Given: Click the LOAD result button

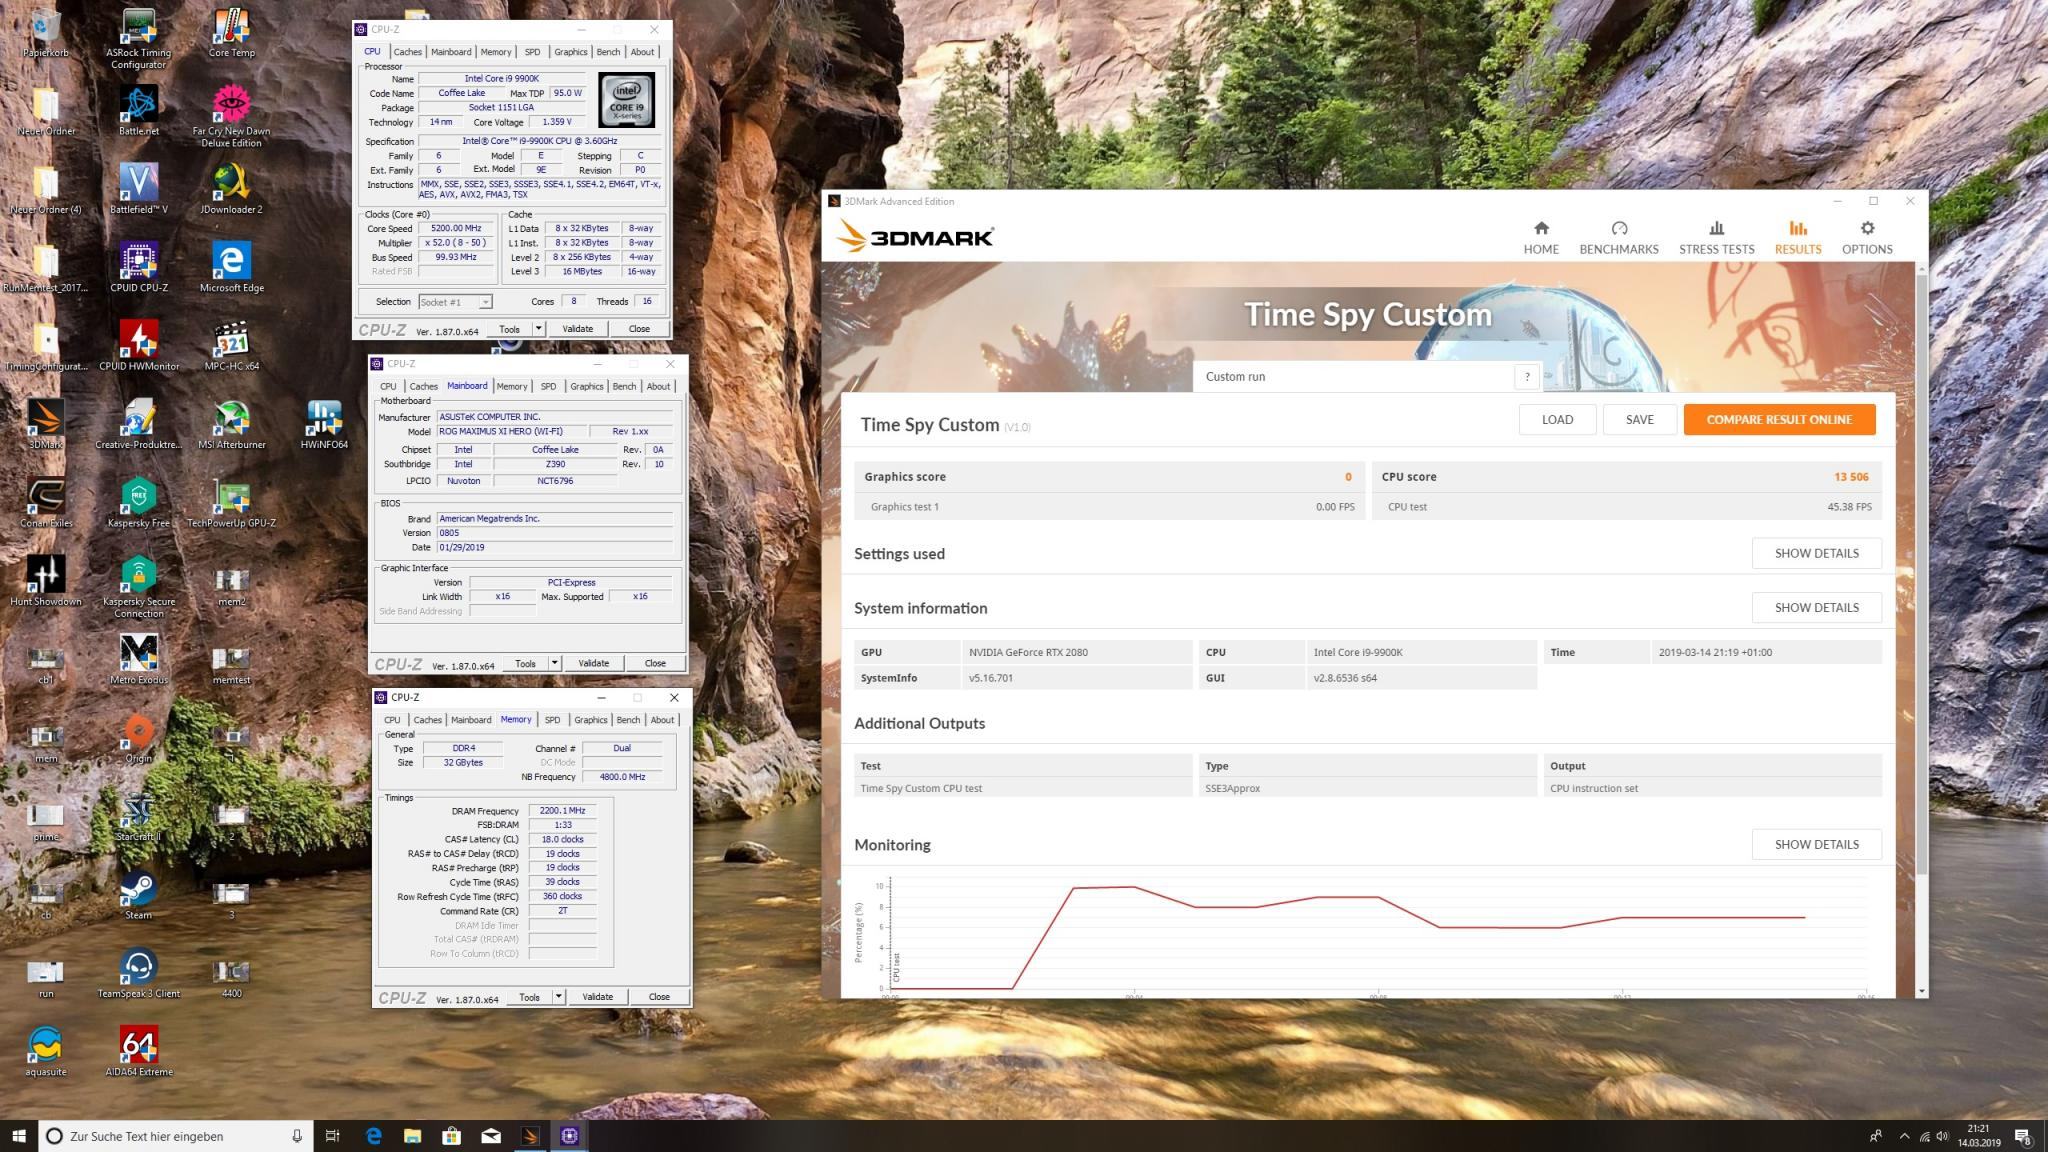Looking at the screenshot, I should pyautogui.click(x=1557, y=419).
